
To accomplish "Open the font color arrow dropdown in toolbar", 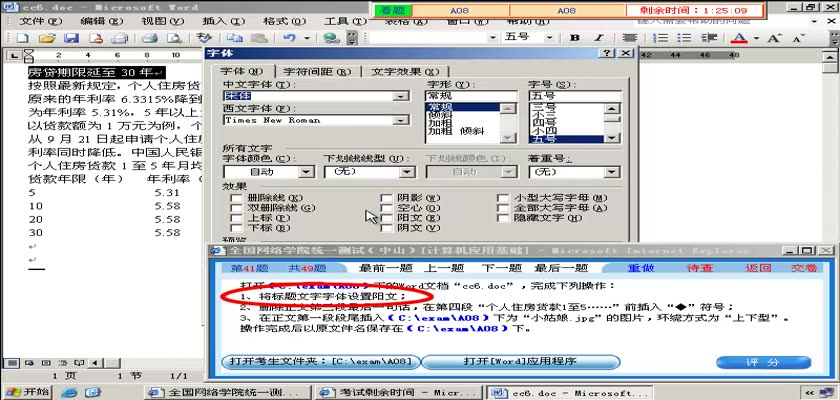I will click(x=756, y=38).
